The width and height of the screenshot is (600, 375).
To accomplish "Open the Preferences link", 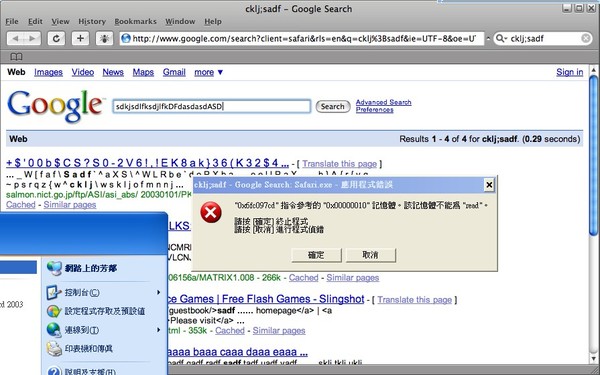I will click(375, 110).
